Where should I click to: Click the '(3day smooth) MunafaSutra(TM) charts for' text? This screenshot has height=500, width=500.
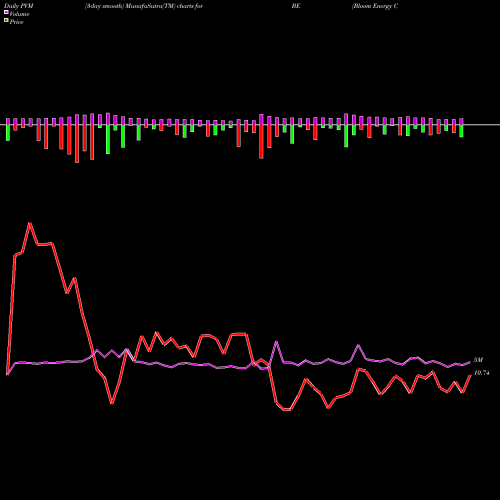[x=144, y=6]
